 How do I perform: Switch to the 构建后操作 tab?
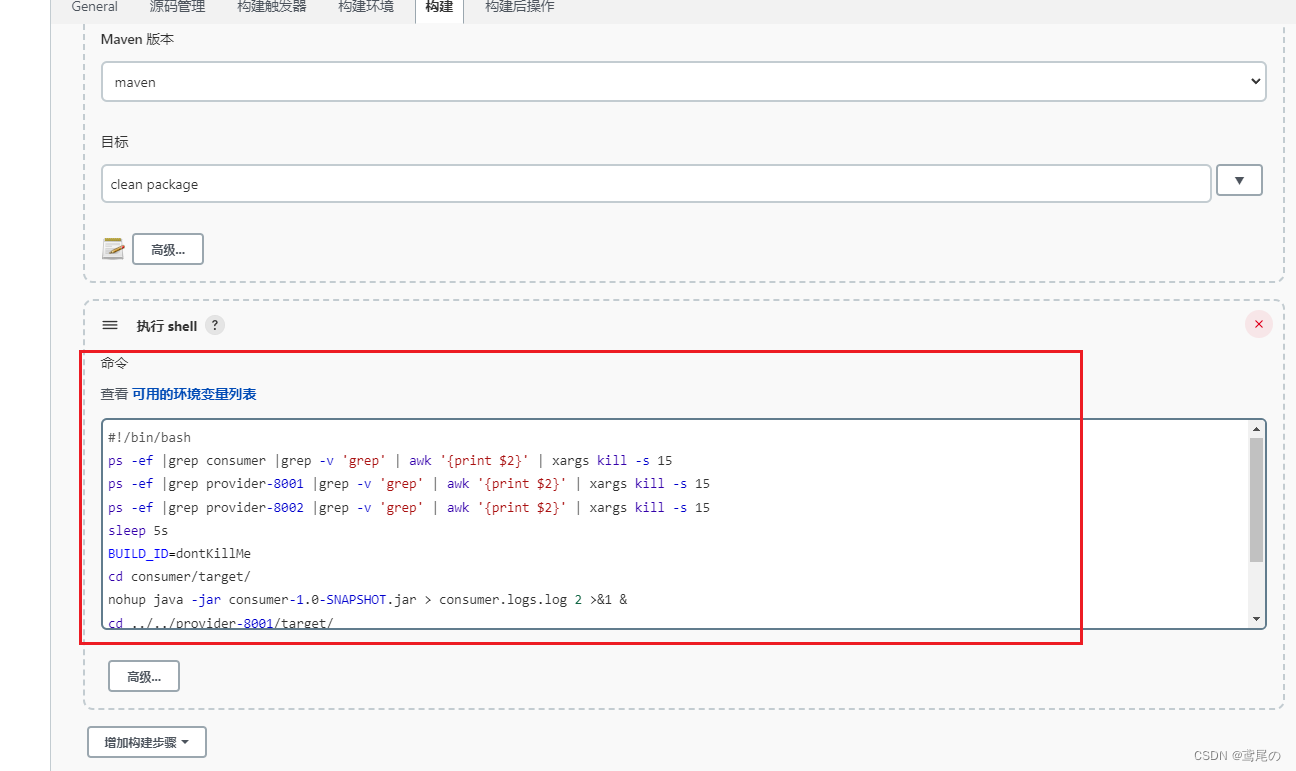(x=520, y=7)
